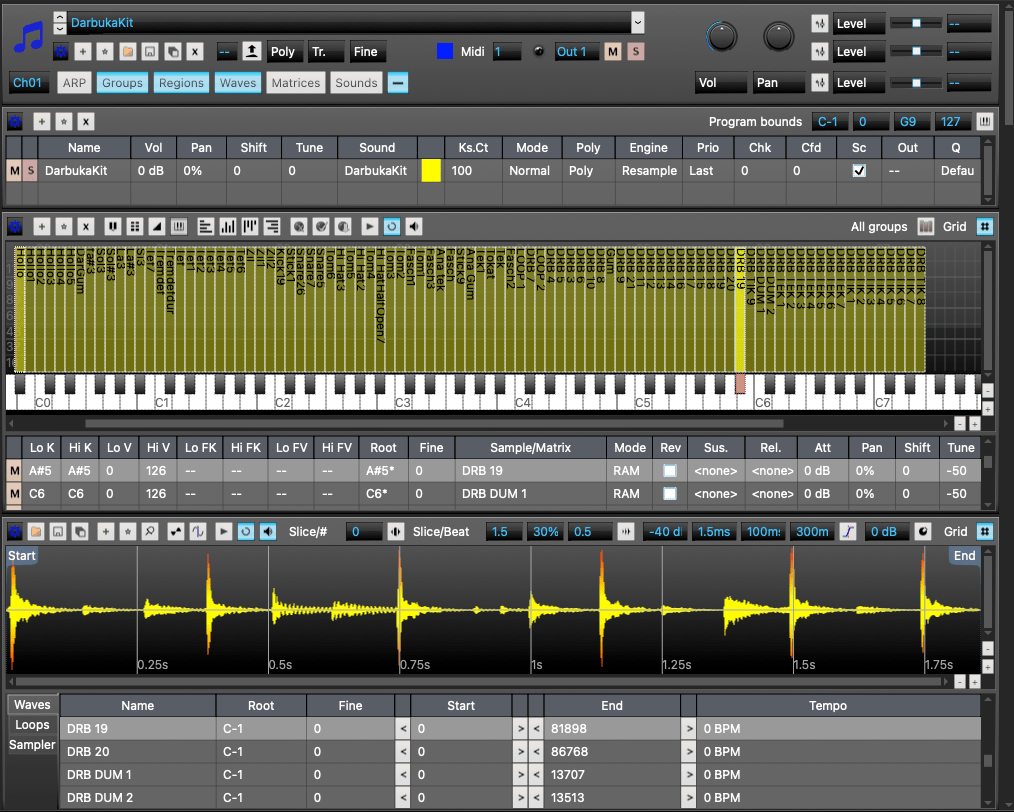This screenshot has height=812, width=1014.
Task: Click the keyboard mapping icon in the regions toolbar
Action: point(179,226)
